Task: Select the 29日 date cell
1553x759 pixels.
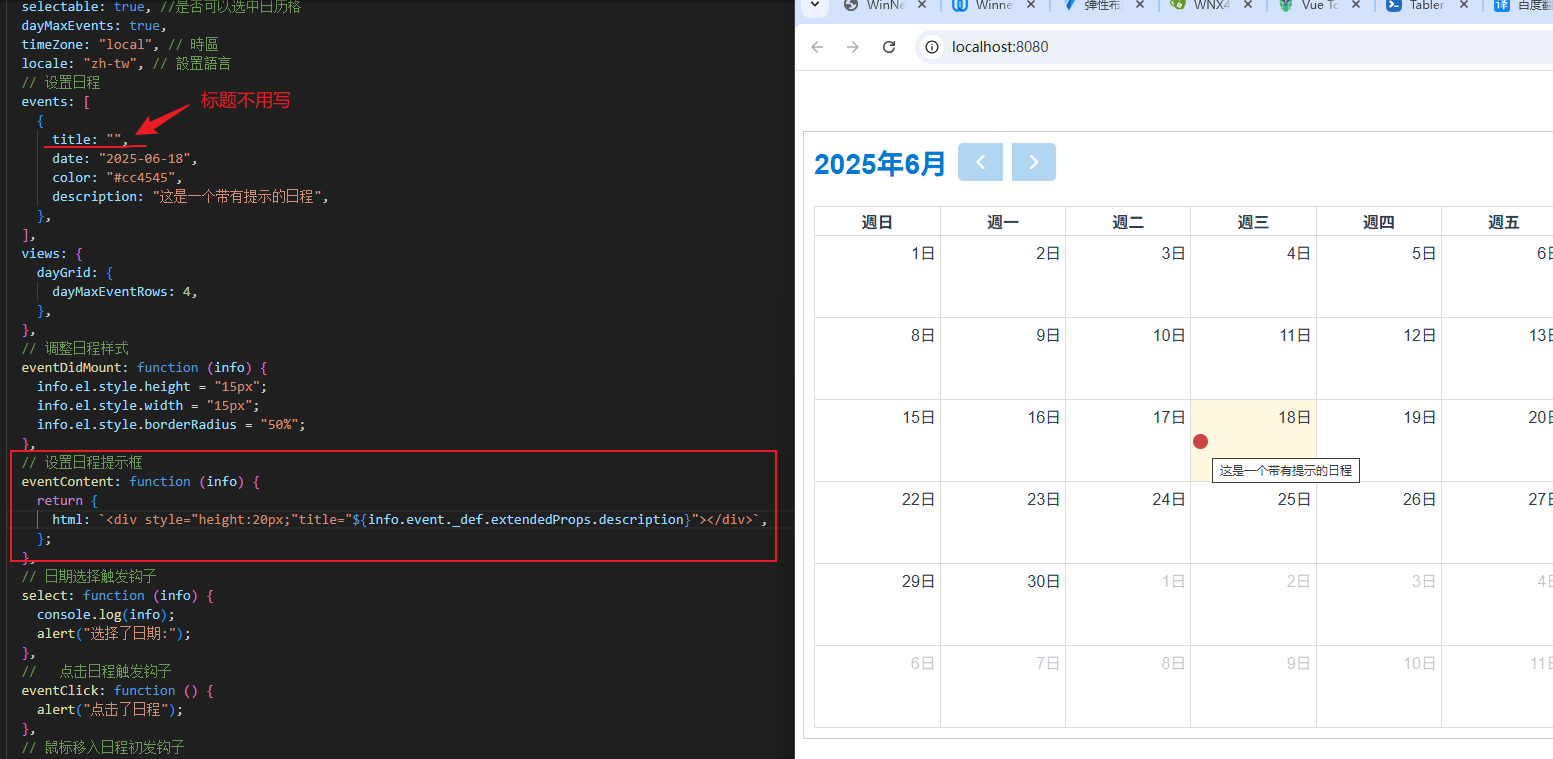Action: click(x=877, y=604)
